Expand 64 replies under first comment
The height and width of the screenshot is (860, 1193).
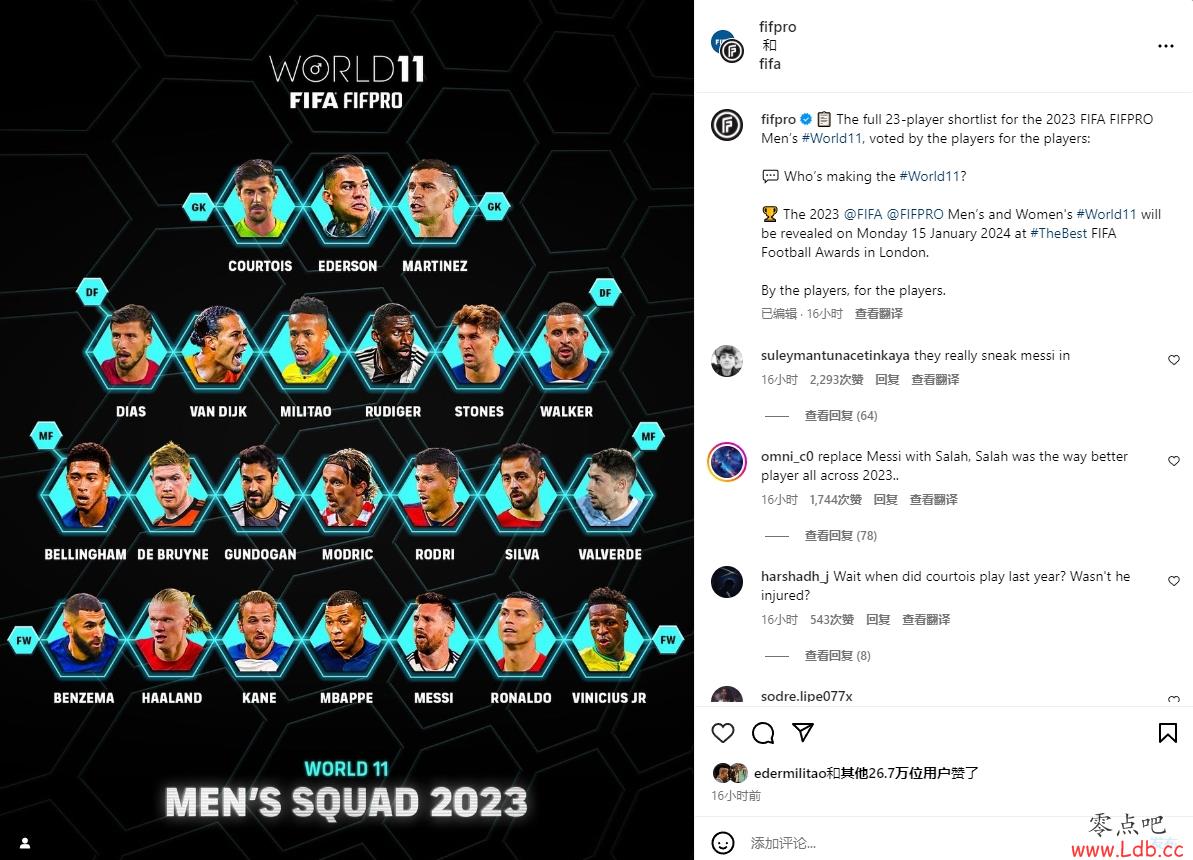841,416
